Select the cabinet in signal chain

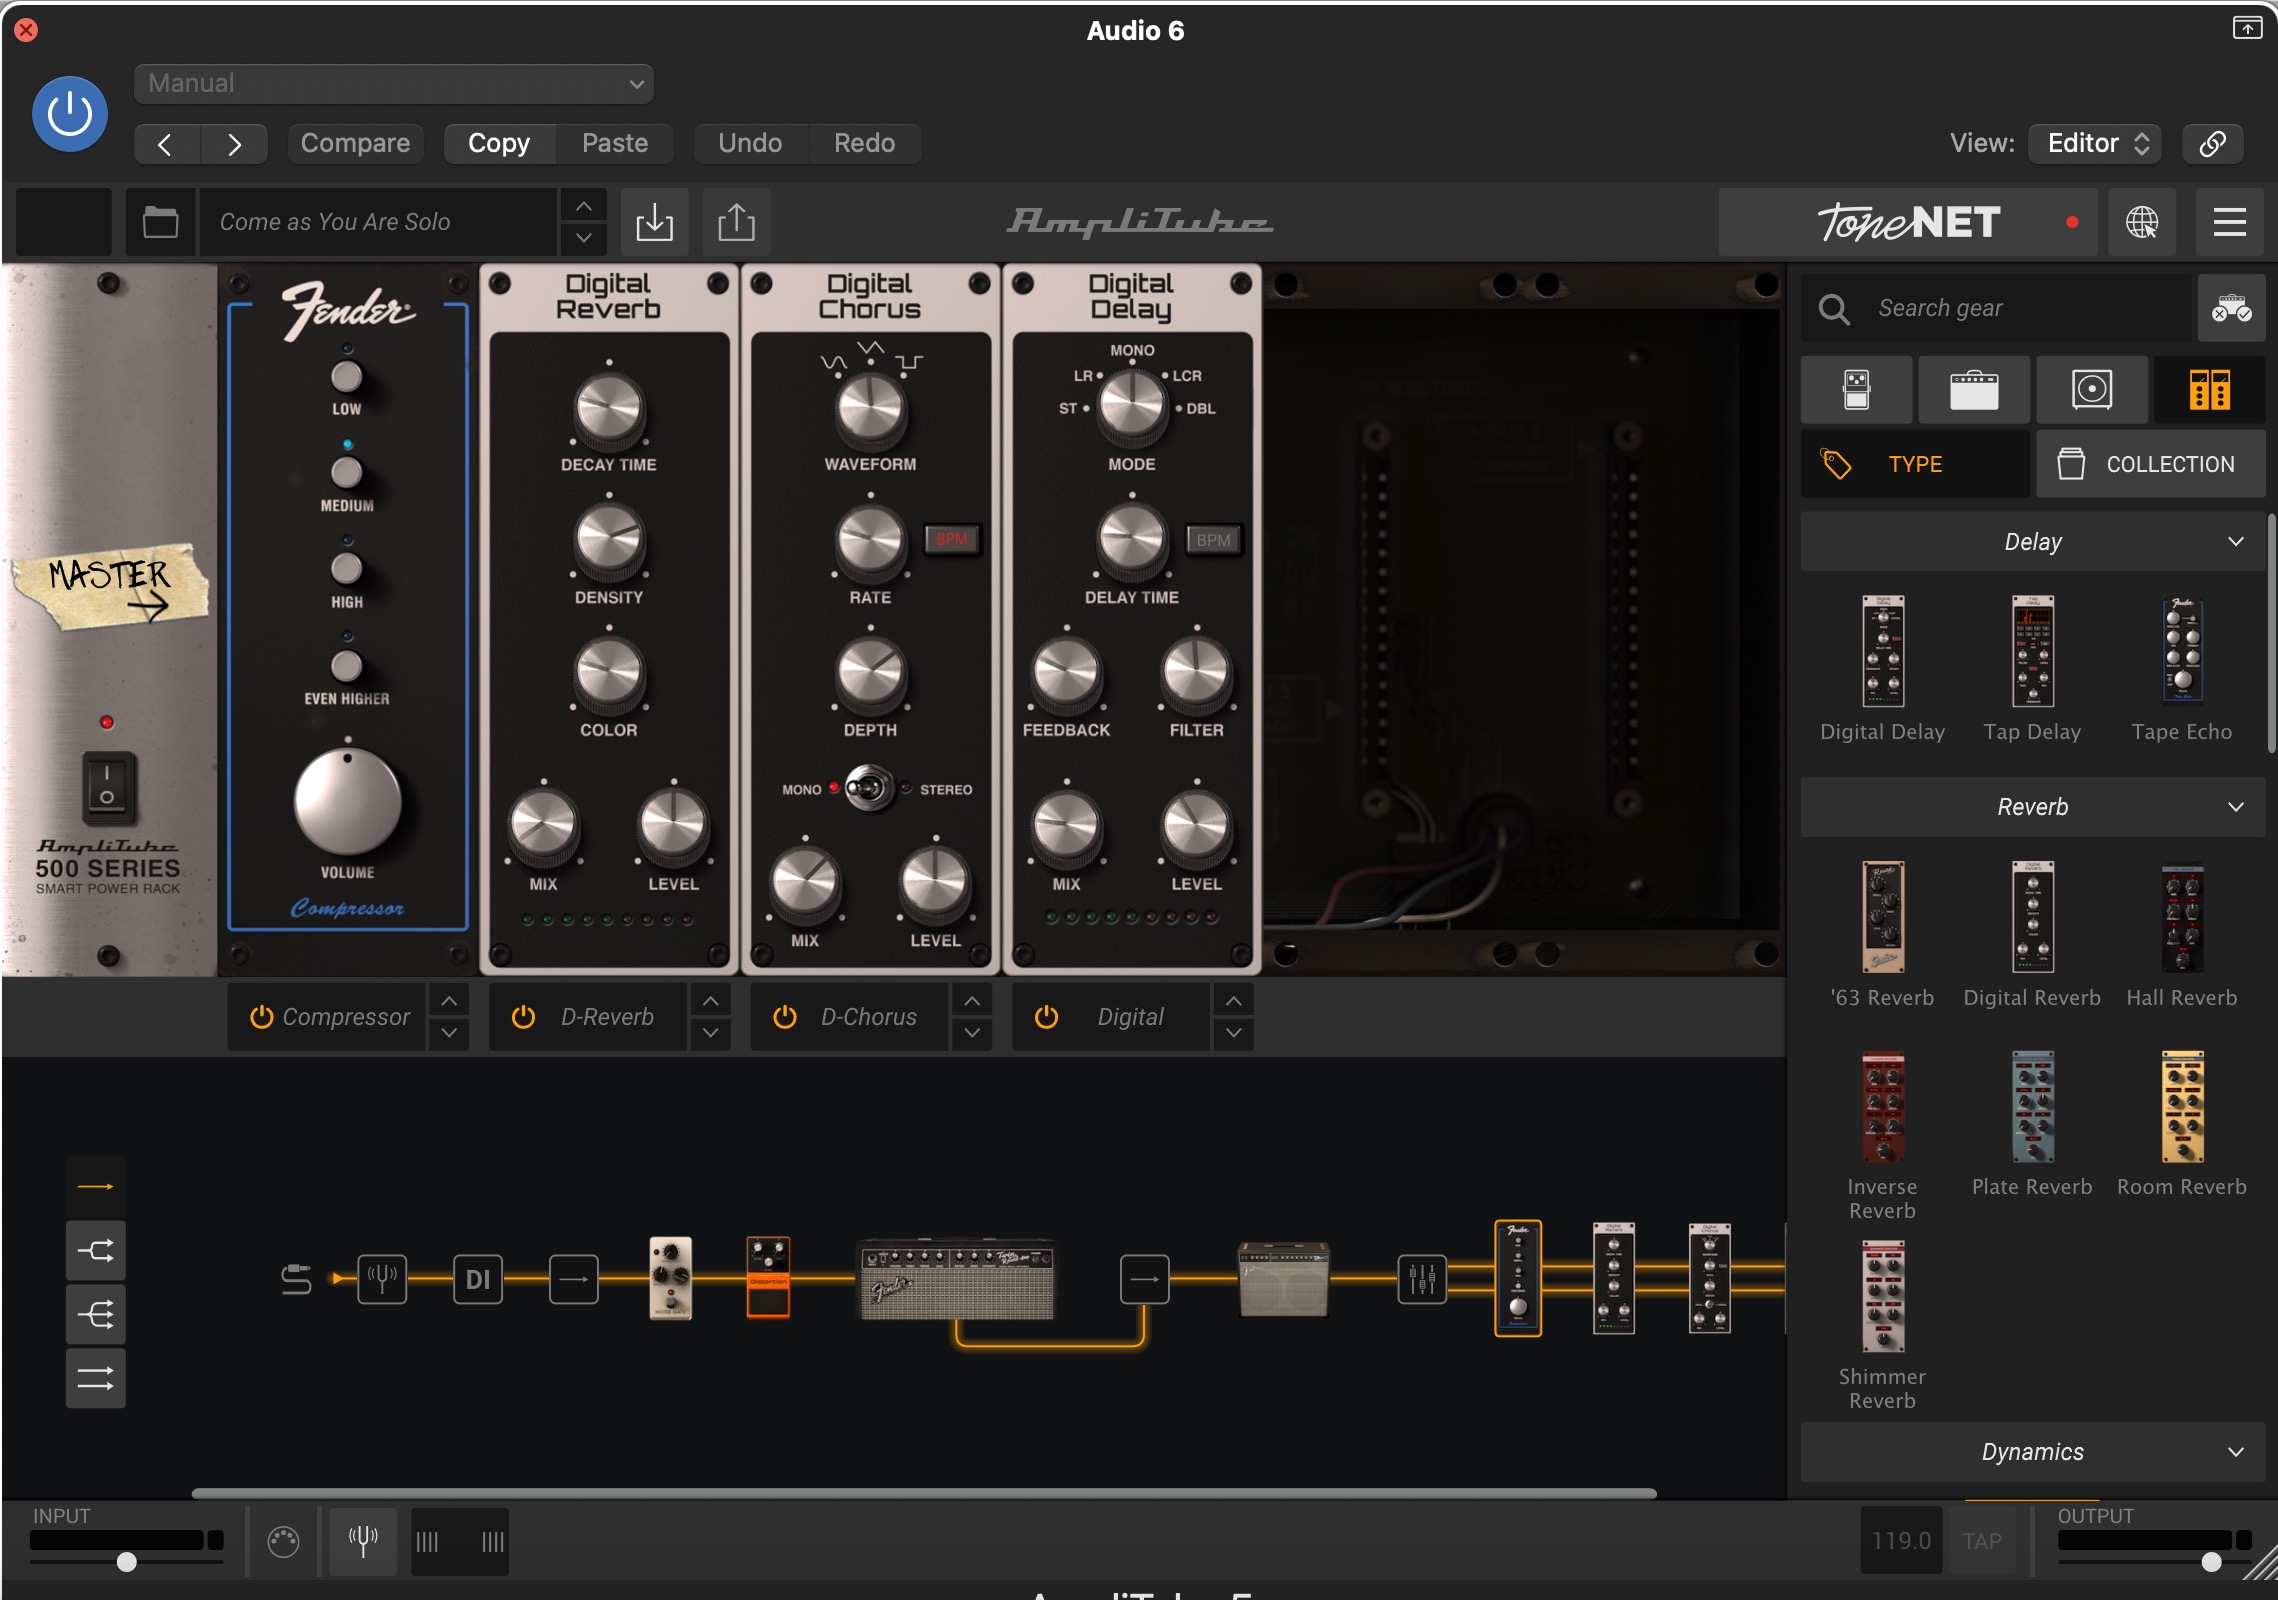click(x=1284, y=1279)
